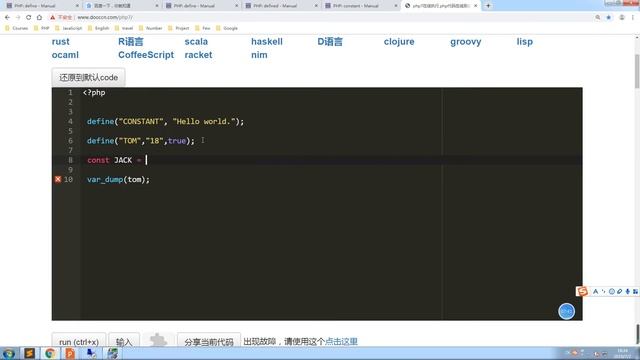Open the English bookmark folder
Image resolution: width=640 pixels, height=360 pixels.
pyautogui.click(x=98, y=28)
